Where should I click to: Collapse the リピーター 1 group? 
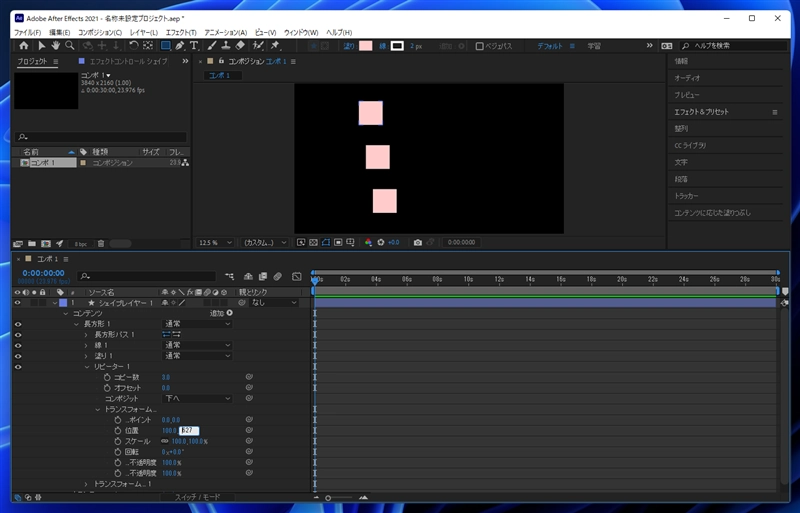[87, 366]
